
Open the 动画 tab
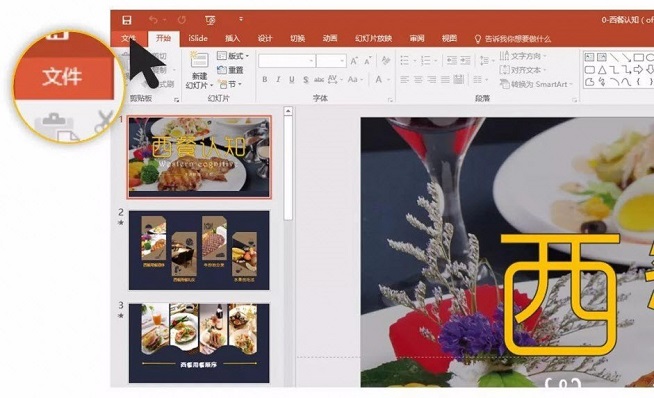pos(330,38)
